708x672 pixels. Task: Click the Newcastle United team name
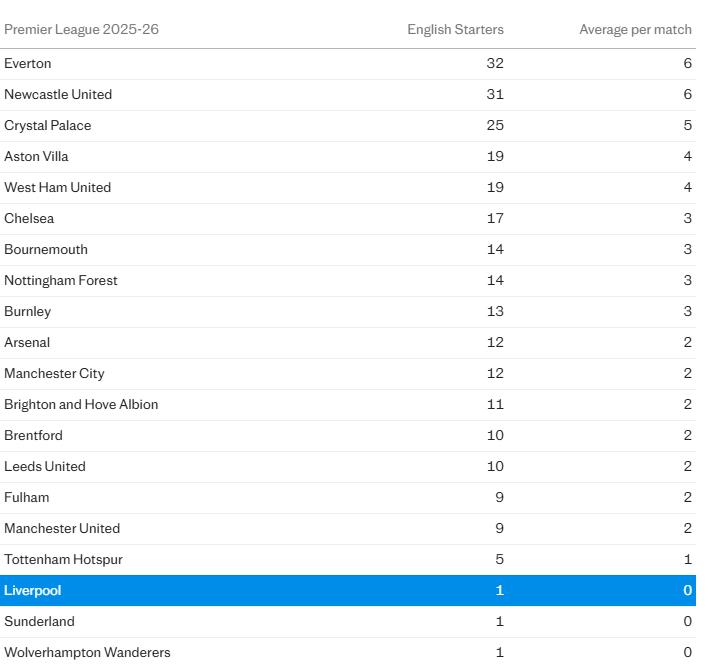pos(58,94)
